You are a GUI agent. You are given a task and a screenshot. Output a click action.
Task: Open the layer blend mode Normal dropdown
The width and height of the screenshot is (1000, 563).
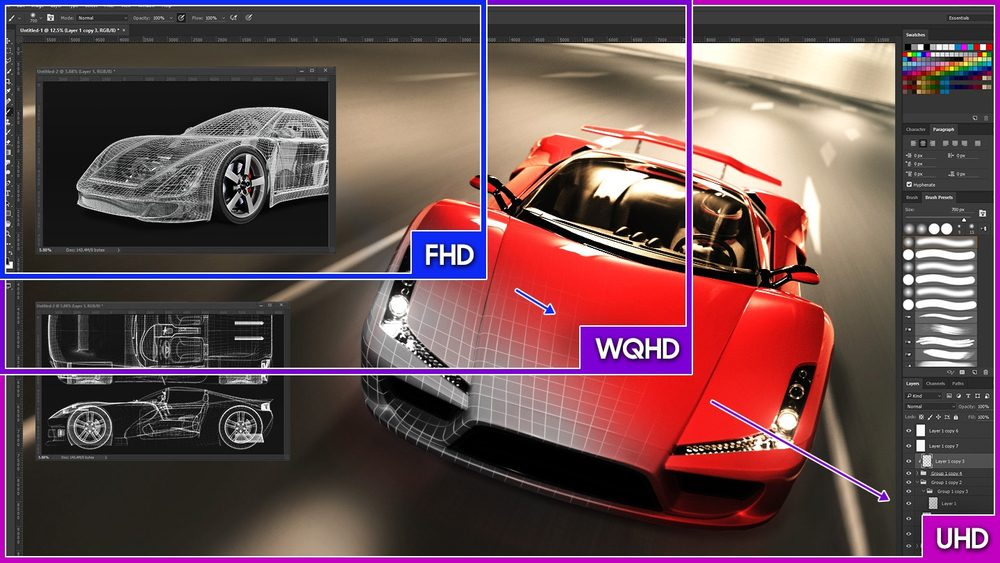point(923,407)
